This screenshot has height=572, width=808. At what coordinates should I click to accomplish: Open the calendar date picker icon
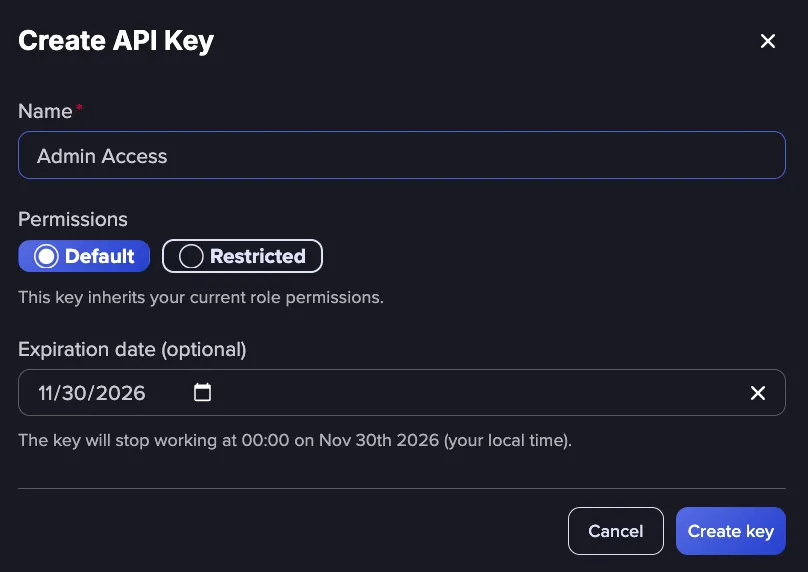202,393
